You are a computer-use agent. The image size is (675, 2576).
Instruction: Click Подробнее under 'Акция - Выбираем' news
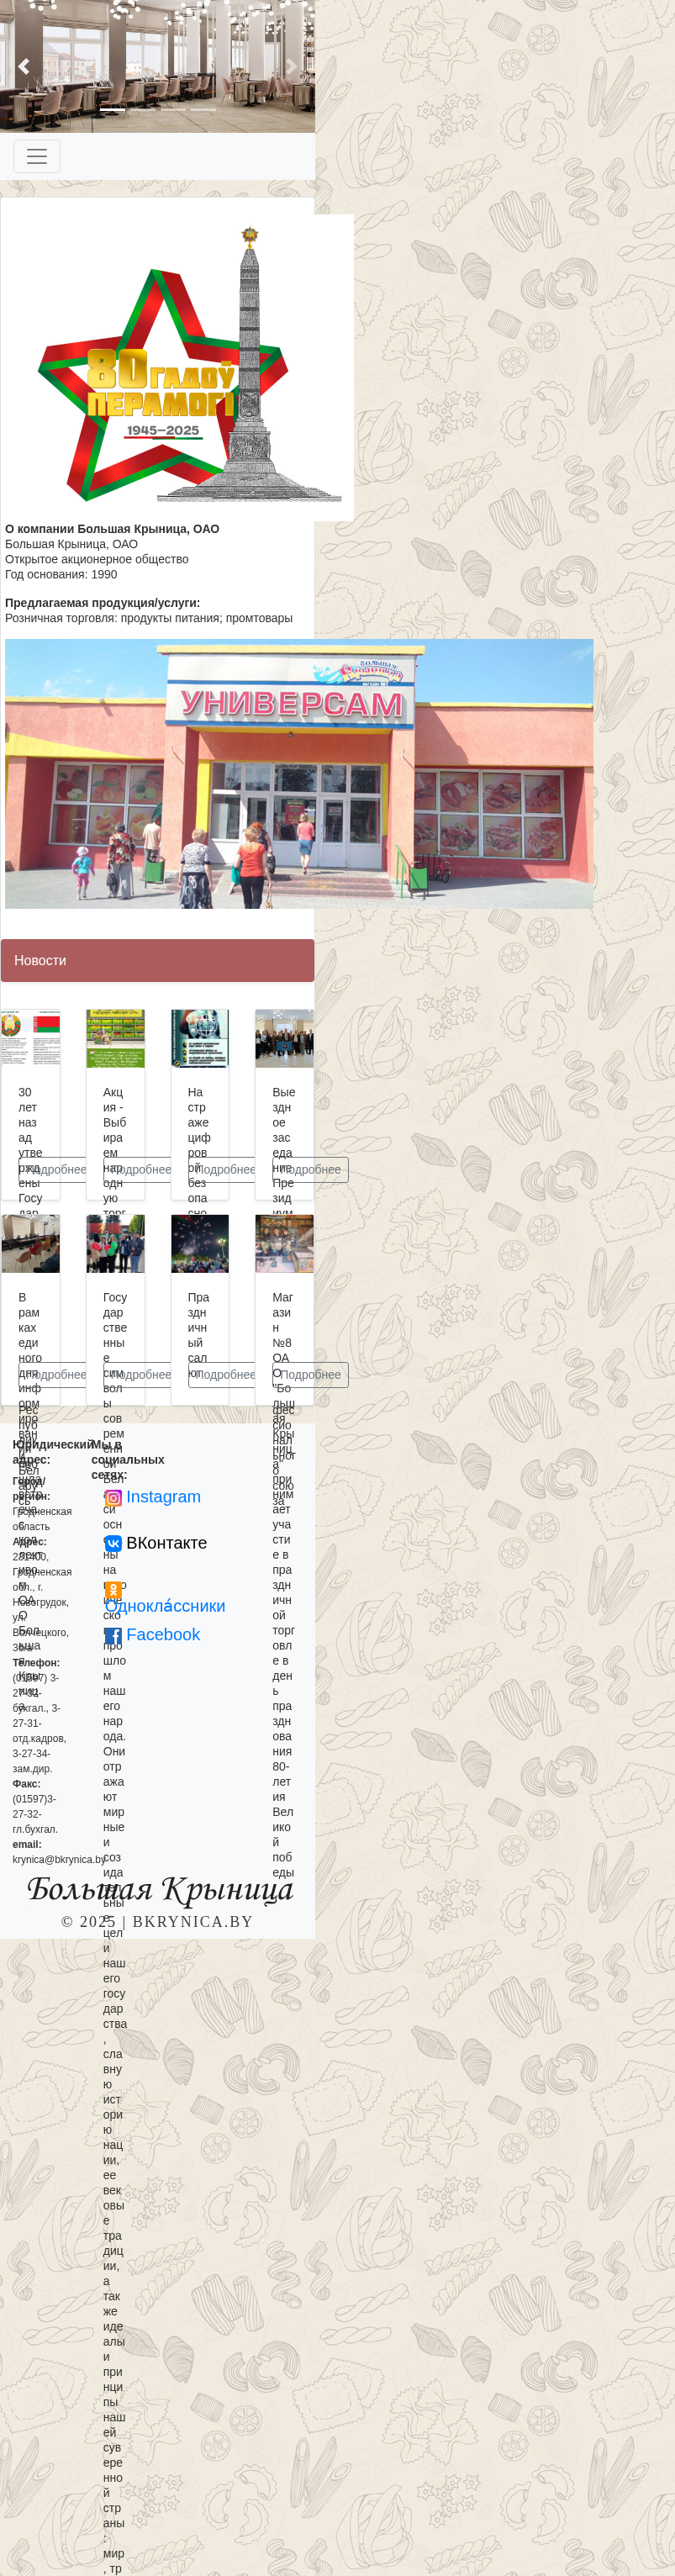pyautogui.click(x=141, y=1170)
